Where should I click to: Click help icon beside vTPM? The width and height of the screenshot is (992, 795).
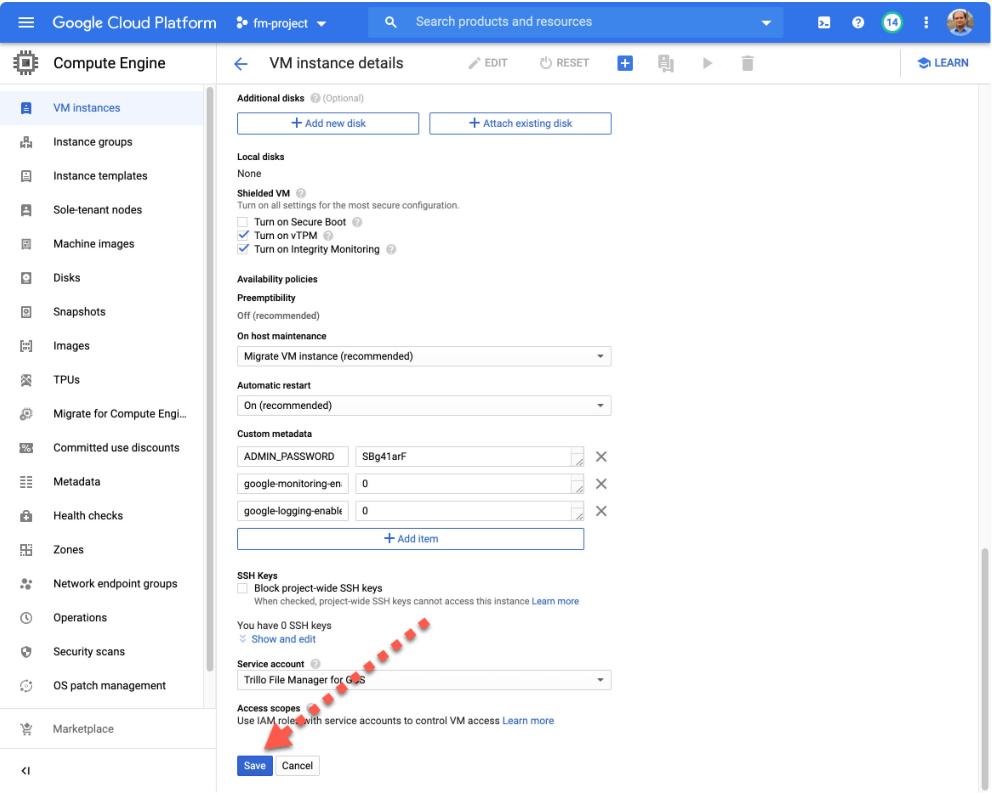coord(328,236)
